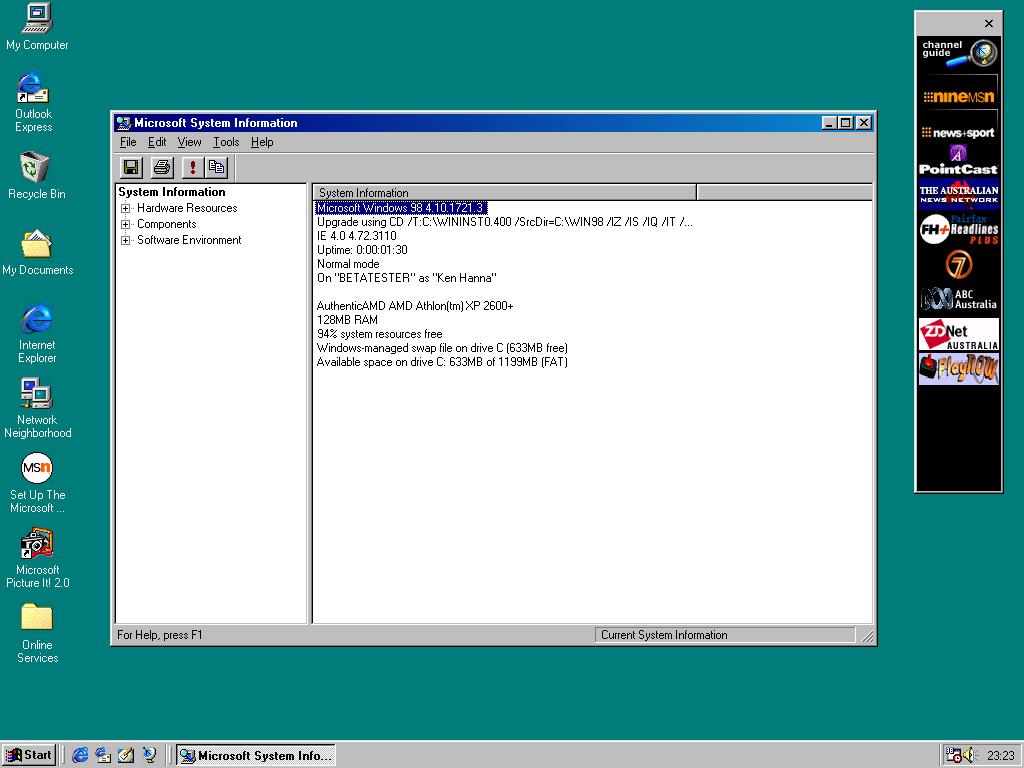Select the Outlook Express desktop icon
This screenshot has width=1024, height=768.
tap(33, 103)
